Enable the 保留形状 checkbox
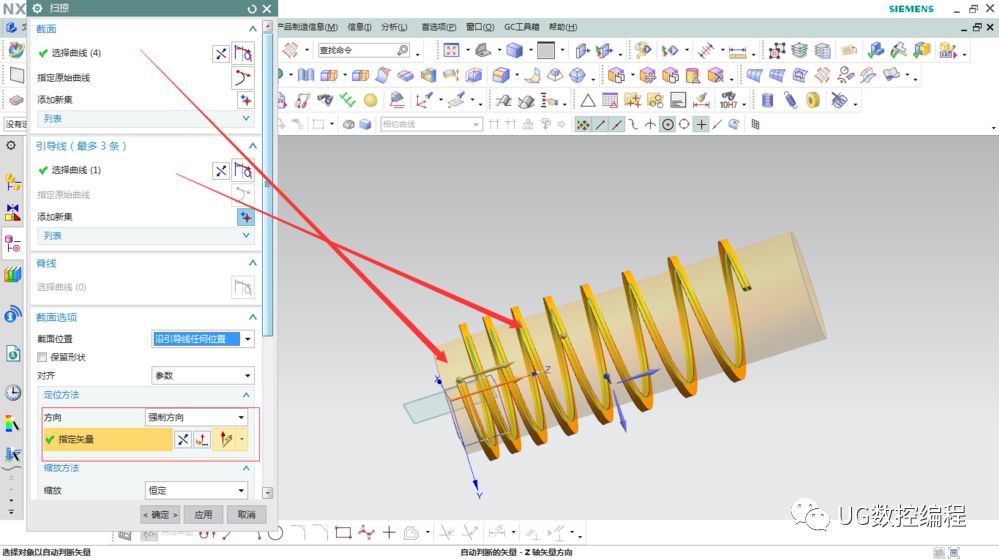Viewport: 999px width, 560px height. click(x=42, y=357)
